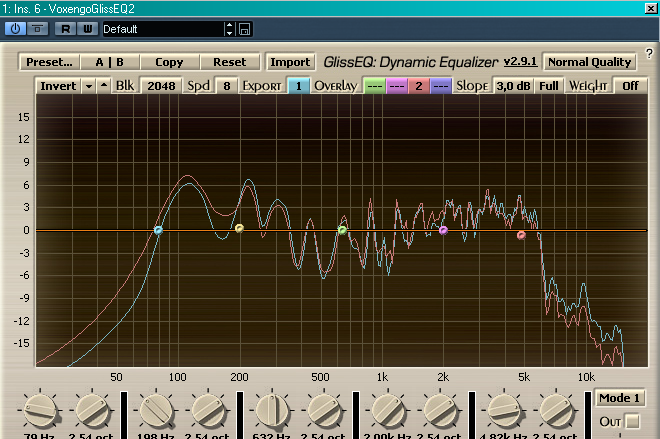Toggle the Out checkbox
The width and height of the screenshot is (660, 439).
point(632,421)
